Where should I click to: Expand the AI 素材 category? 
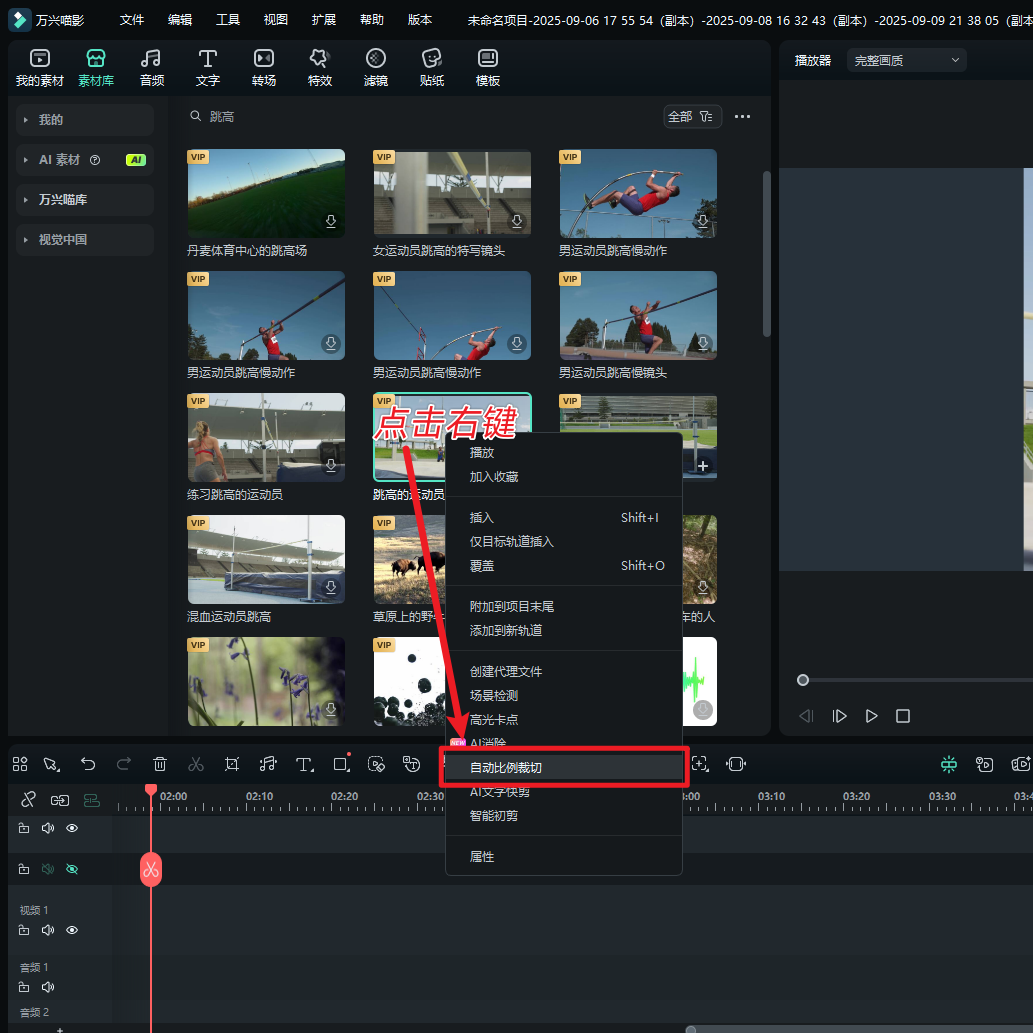coord(85,160)
